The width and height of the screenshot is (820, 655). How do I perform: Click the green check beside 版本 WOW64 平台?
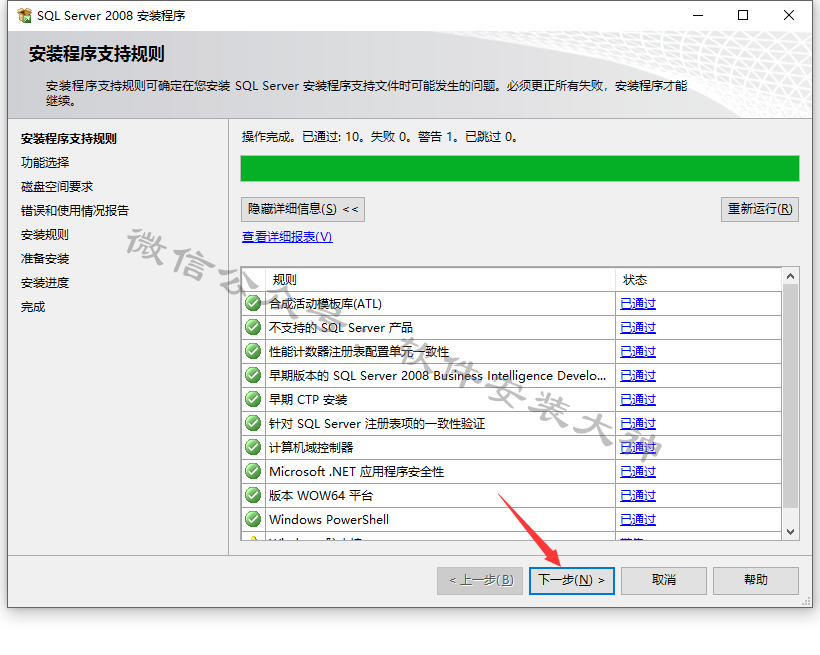point(253,496)
